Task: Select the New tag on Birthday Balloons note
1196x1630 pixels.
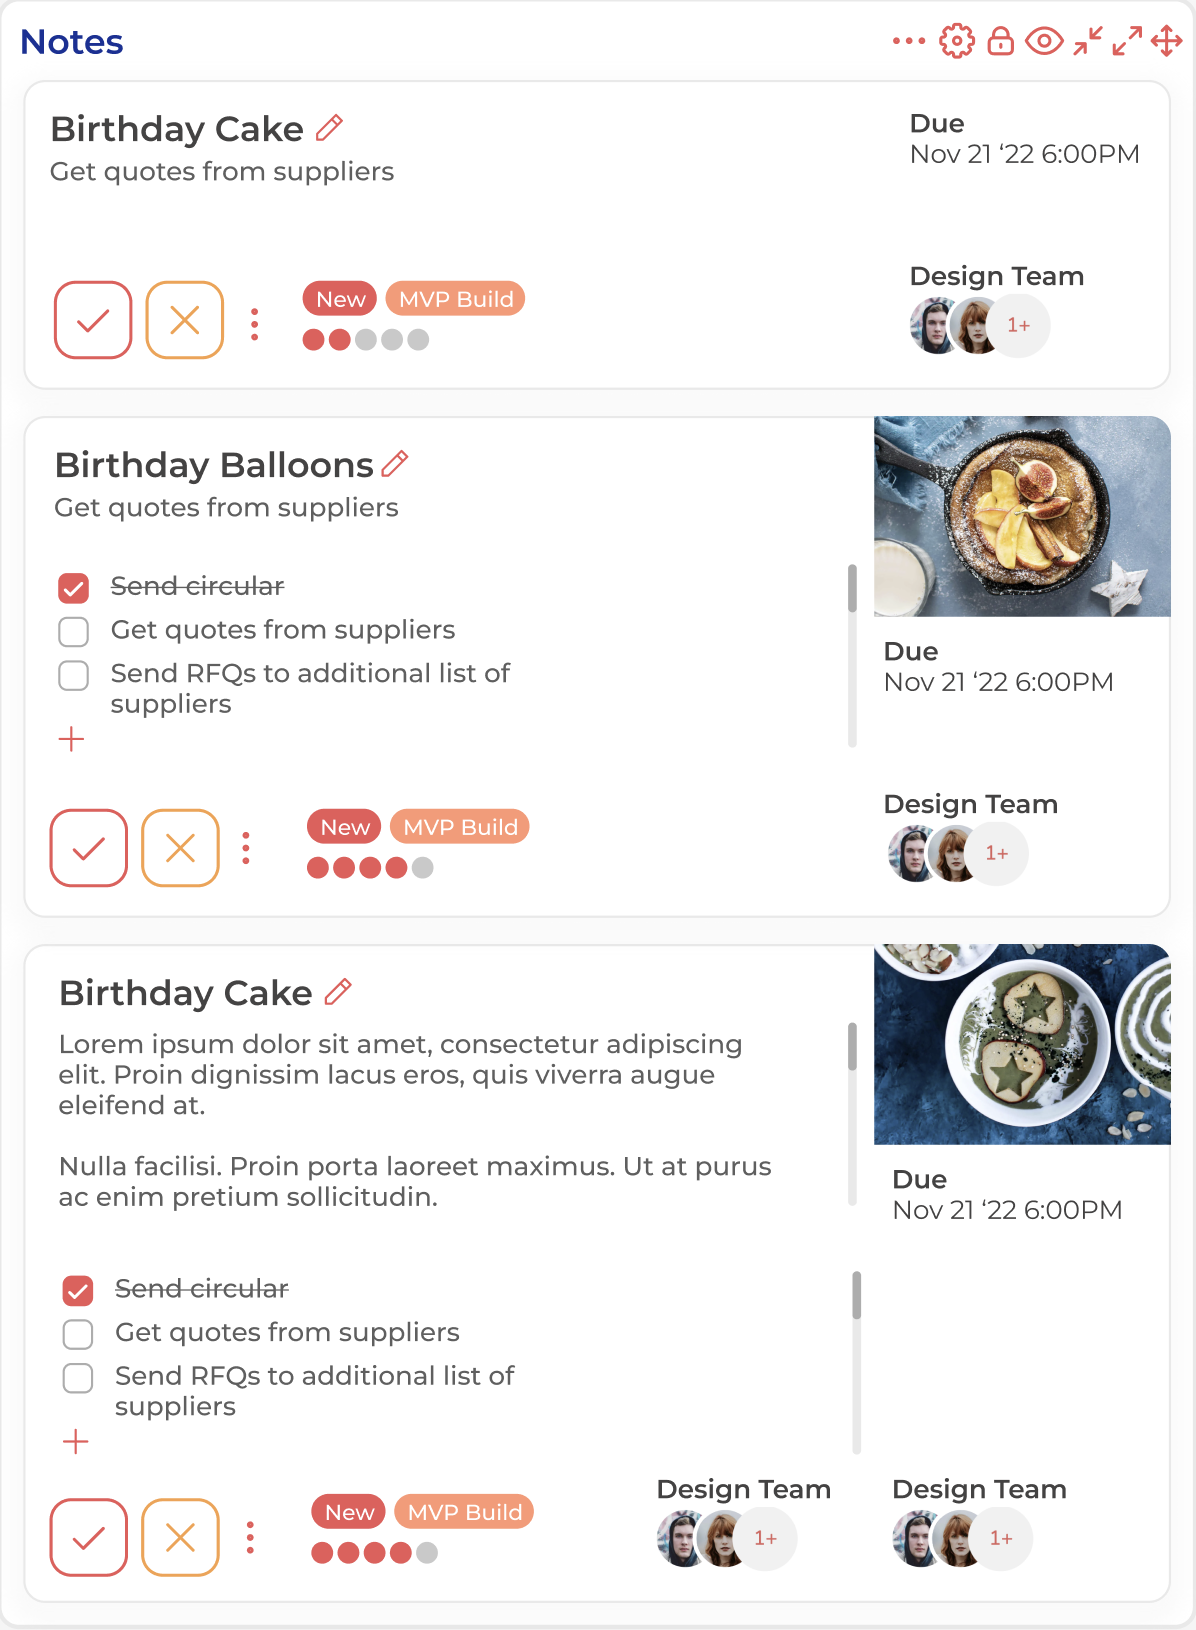Action: point(345,827)
